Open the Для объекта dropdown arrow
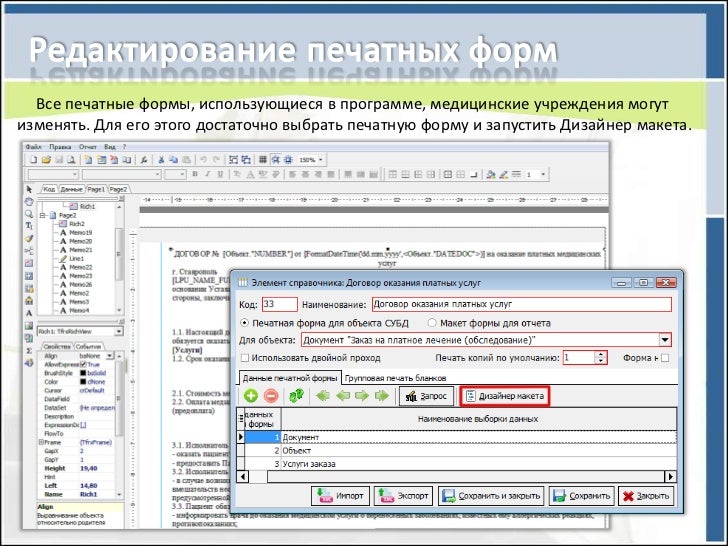This screenshot has height=546, width=728. 665,340
